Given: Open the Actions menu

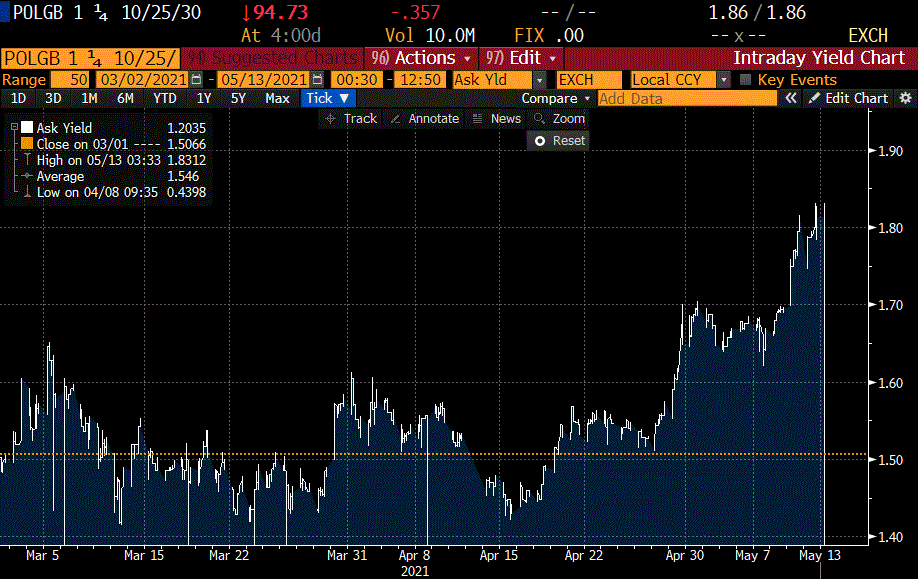Looking at the screenshot, I should click(x=421, y=58).
